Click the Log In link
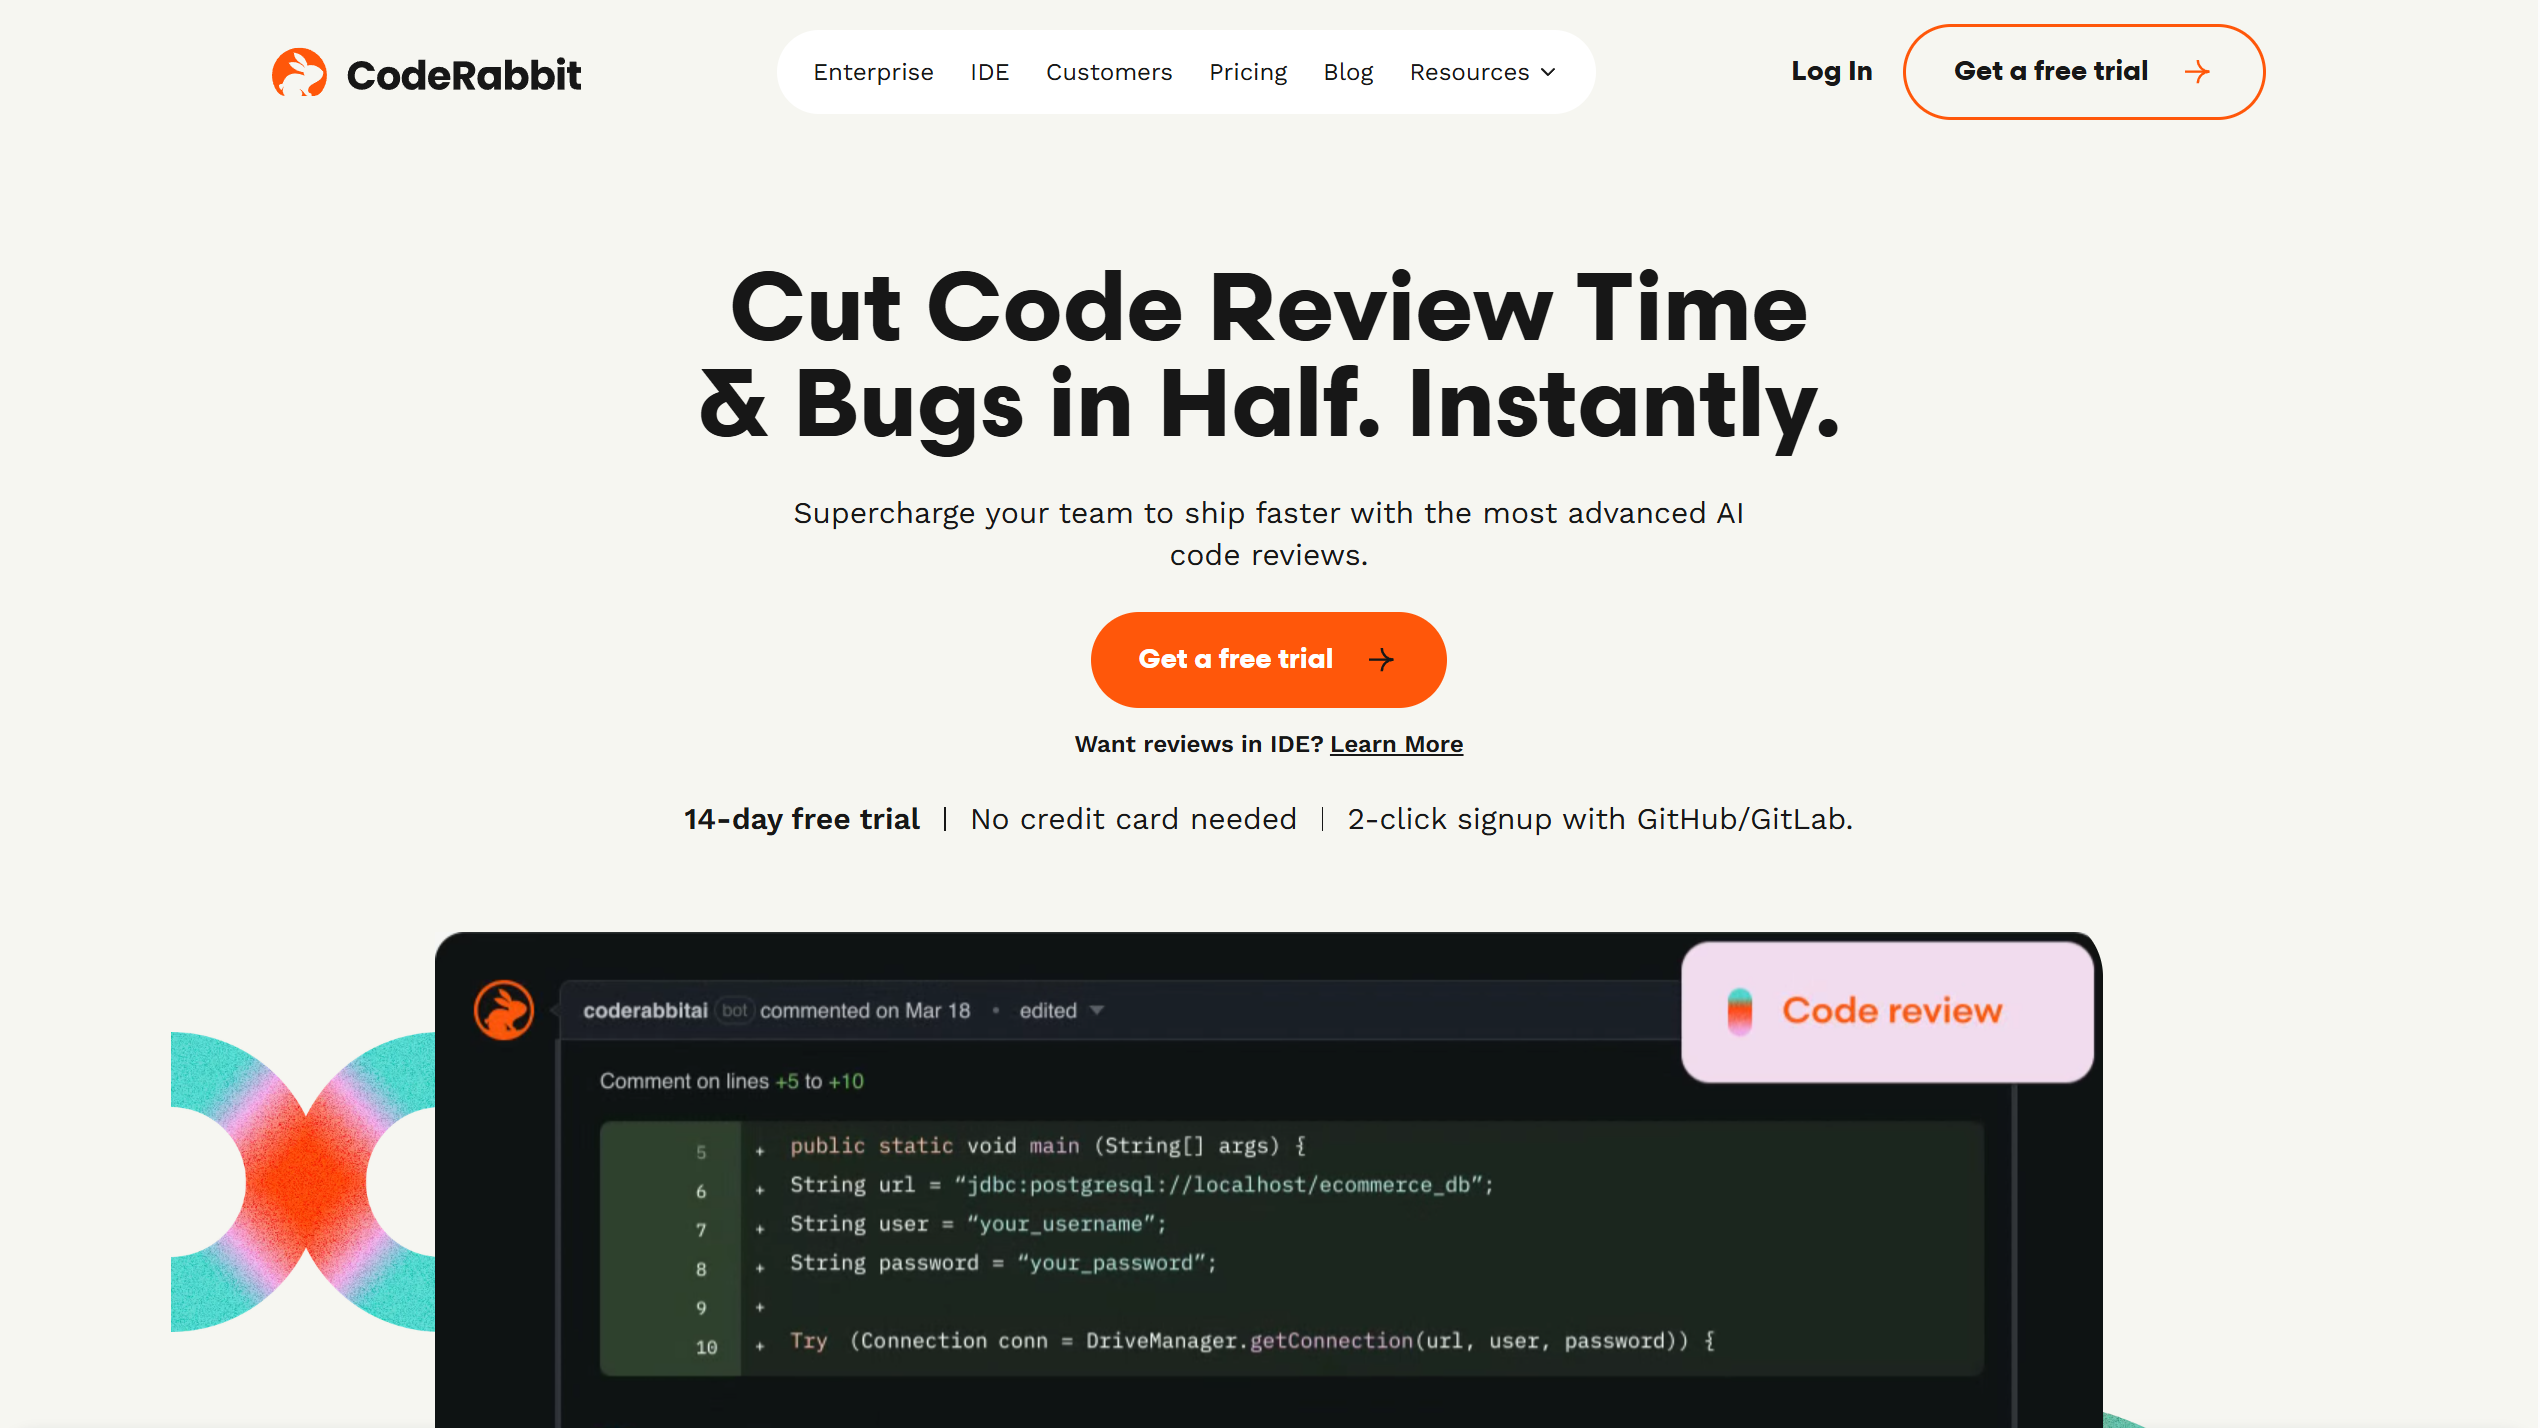The image size is (2540, 1428). coord(1831,71)
